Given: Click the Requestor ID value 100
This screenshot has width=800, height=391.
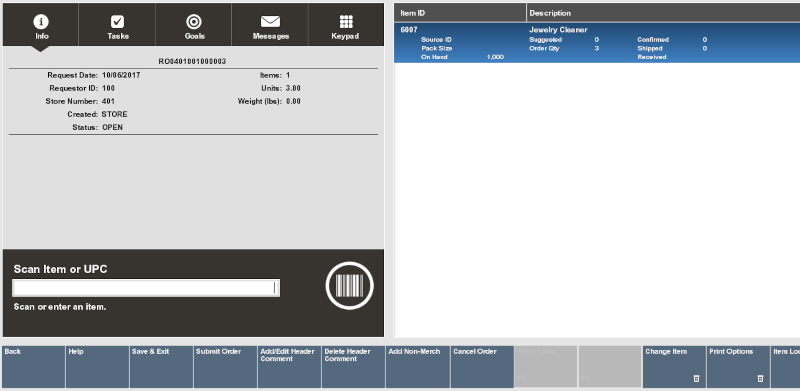Looking at the screenshot, I should (x=108, y=88).
